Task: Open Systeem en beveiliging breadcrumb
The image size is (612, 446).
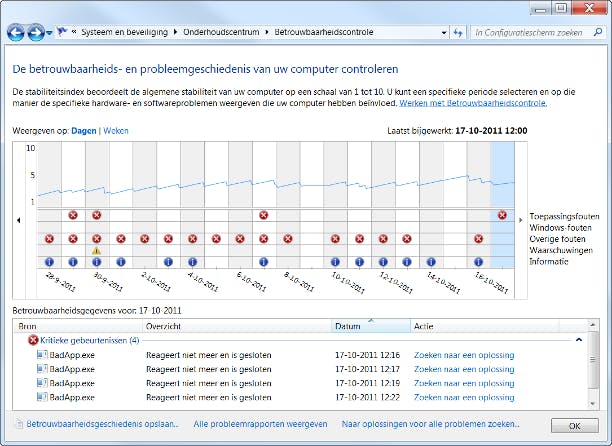Action: point(125,32)
